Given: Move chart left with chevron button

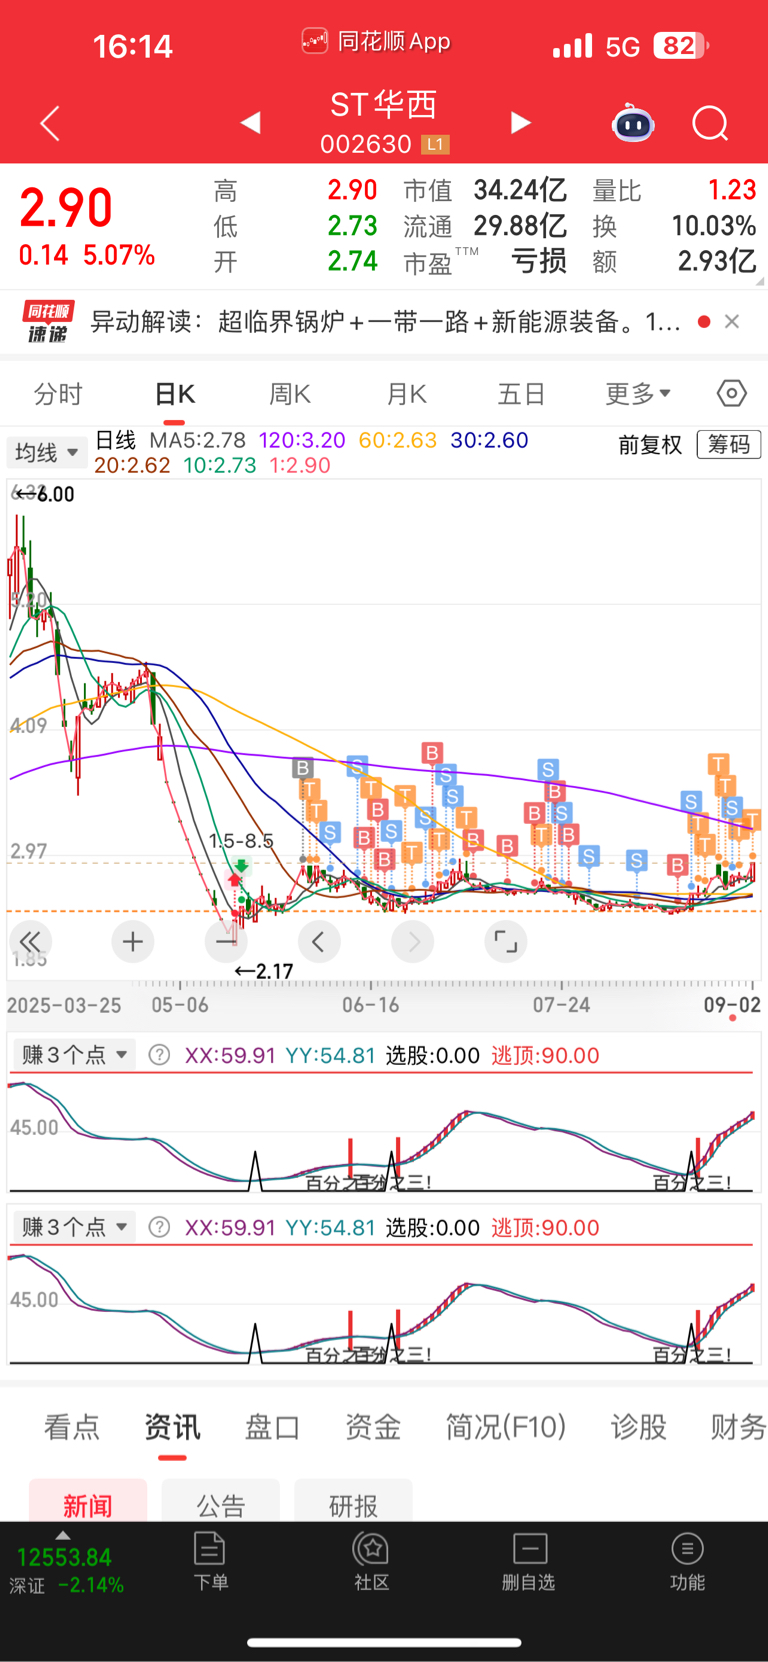Looking at the screenshot, I should [319, 941].
